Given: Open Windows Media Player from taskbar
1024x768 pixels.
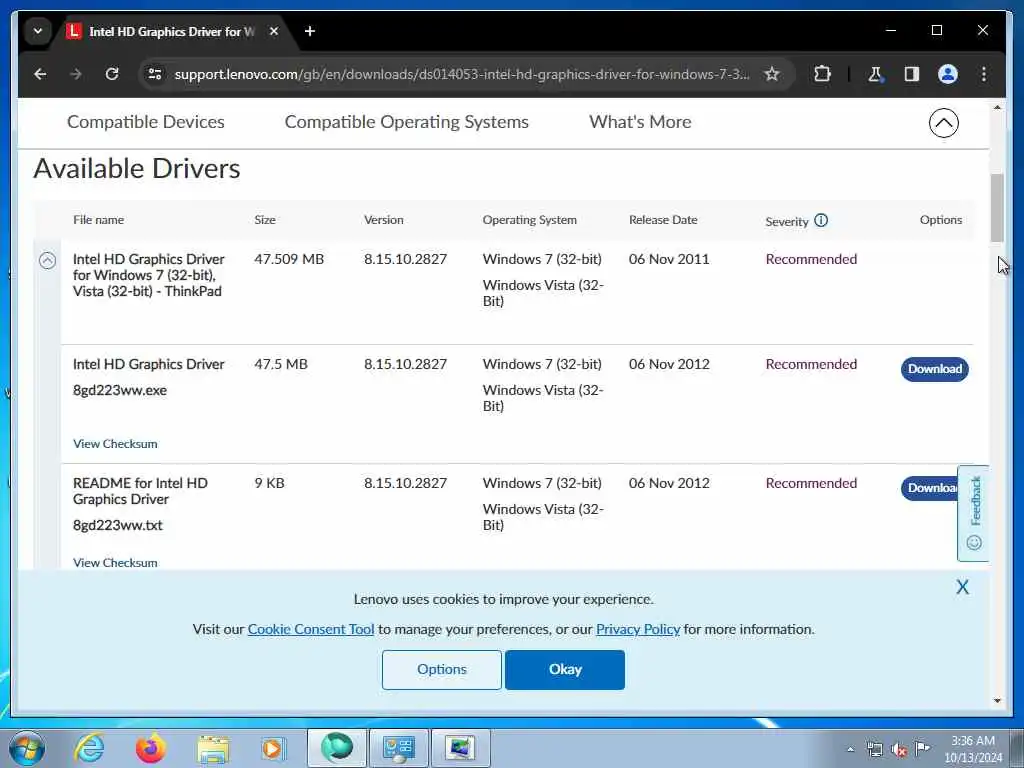Looking at the screenshot, I should point(272,748).
